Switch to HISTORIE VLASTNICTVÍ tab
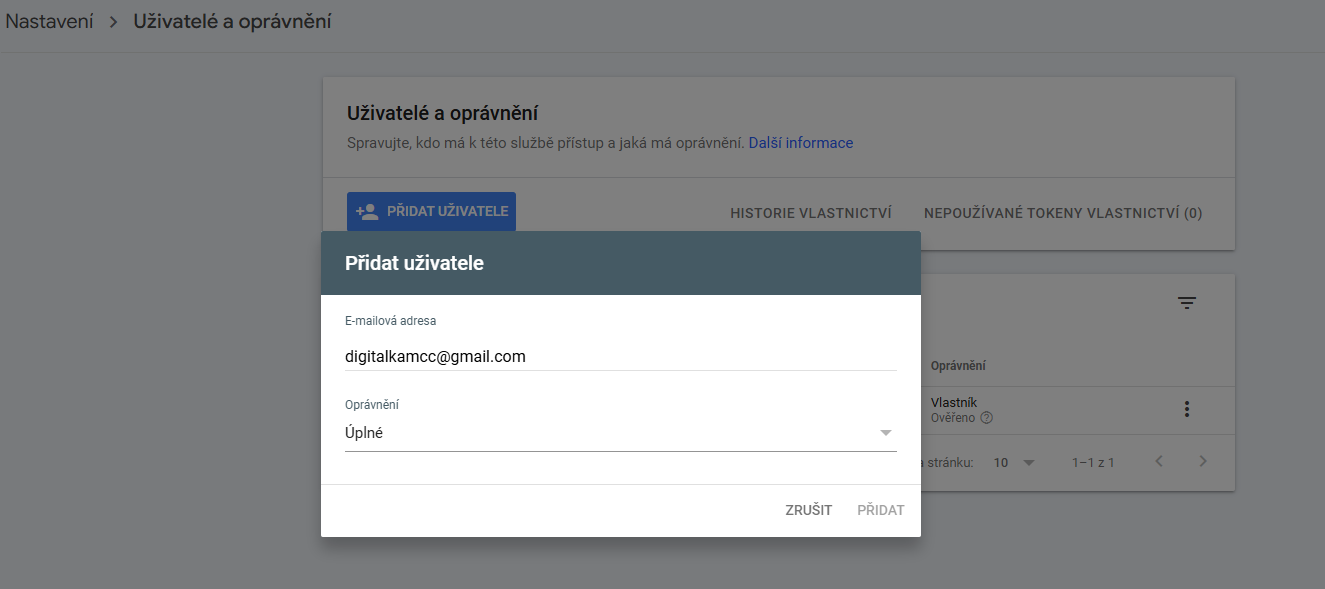 click(x=811, y=213)
